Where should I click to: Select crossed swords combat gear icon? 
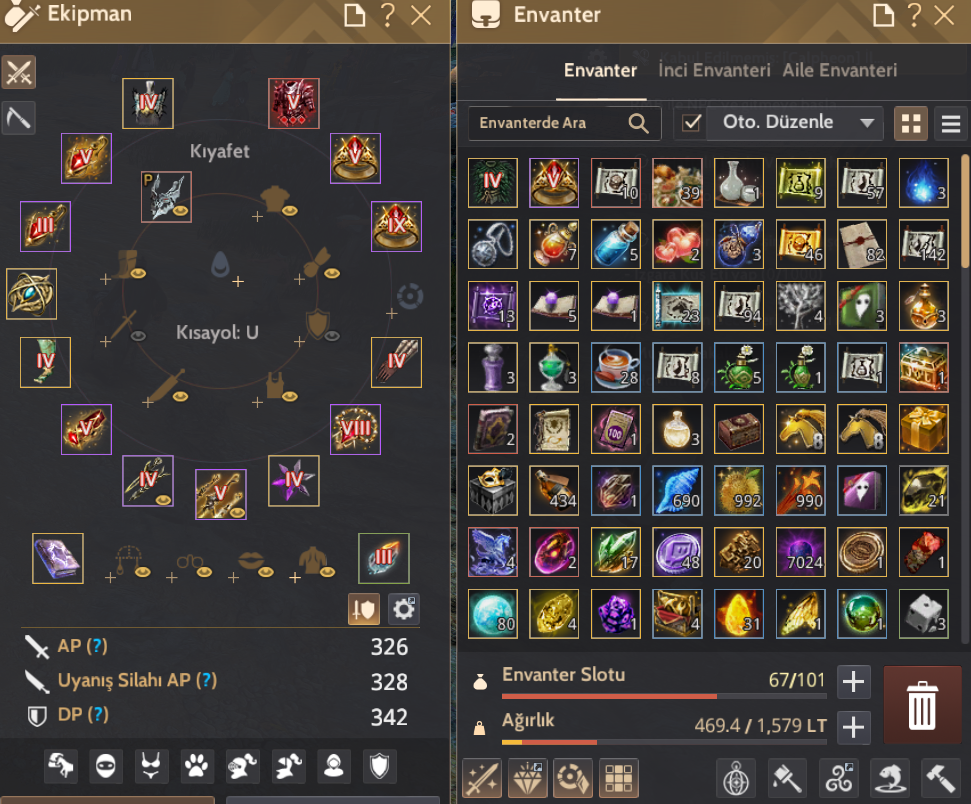coord(19,72)
